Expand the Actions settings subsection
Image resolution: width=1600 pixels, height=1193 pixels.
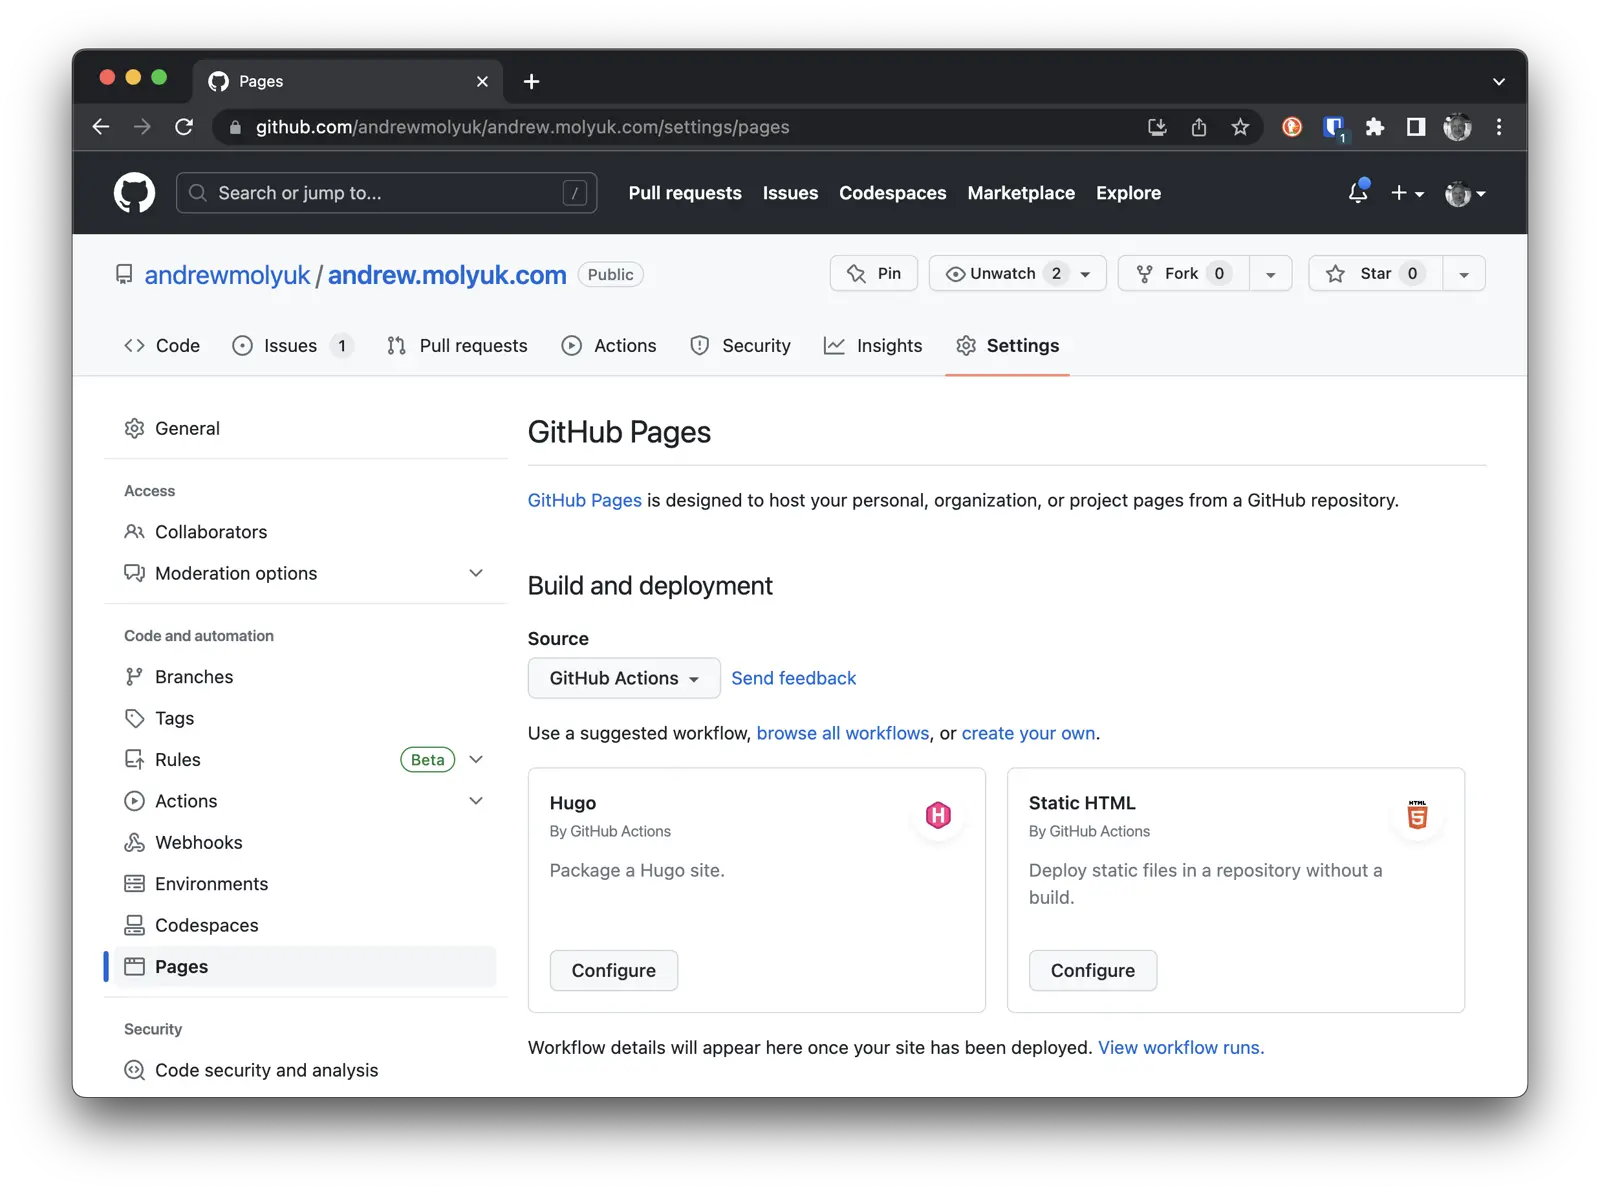coord(476,800)
